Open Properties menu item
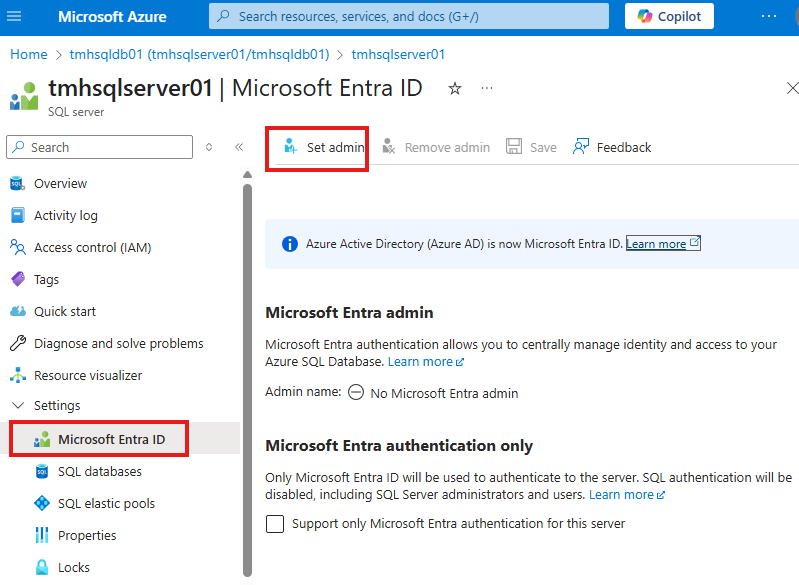This screenshot has height=585, width=799. point(87,536)
